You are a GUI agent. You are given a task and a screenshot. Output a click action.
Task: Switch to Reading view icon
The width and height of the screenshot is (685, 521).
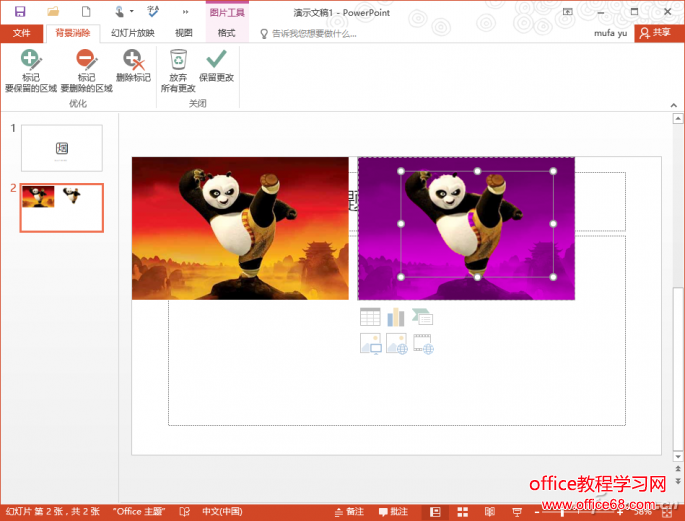[x=490, y=511]
